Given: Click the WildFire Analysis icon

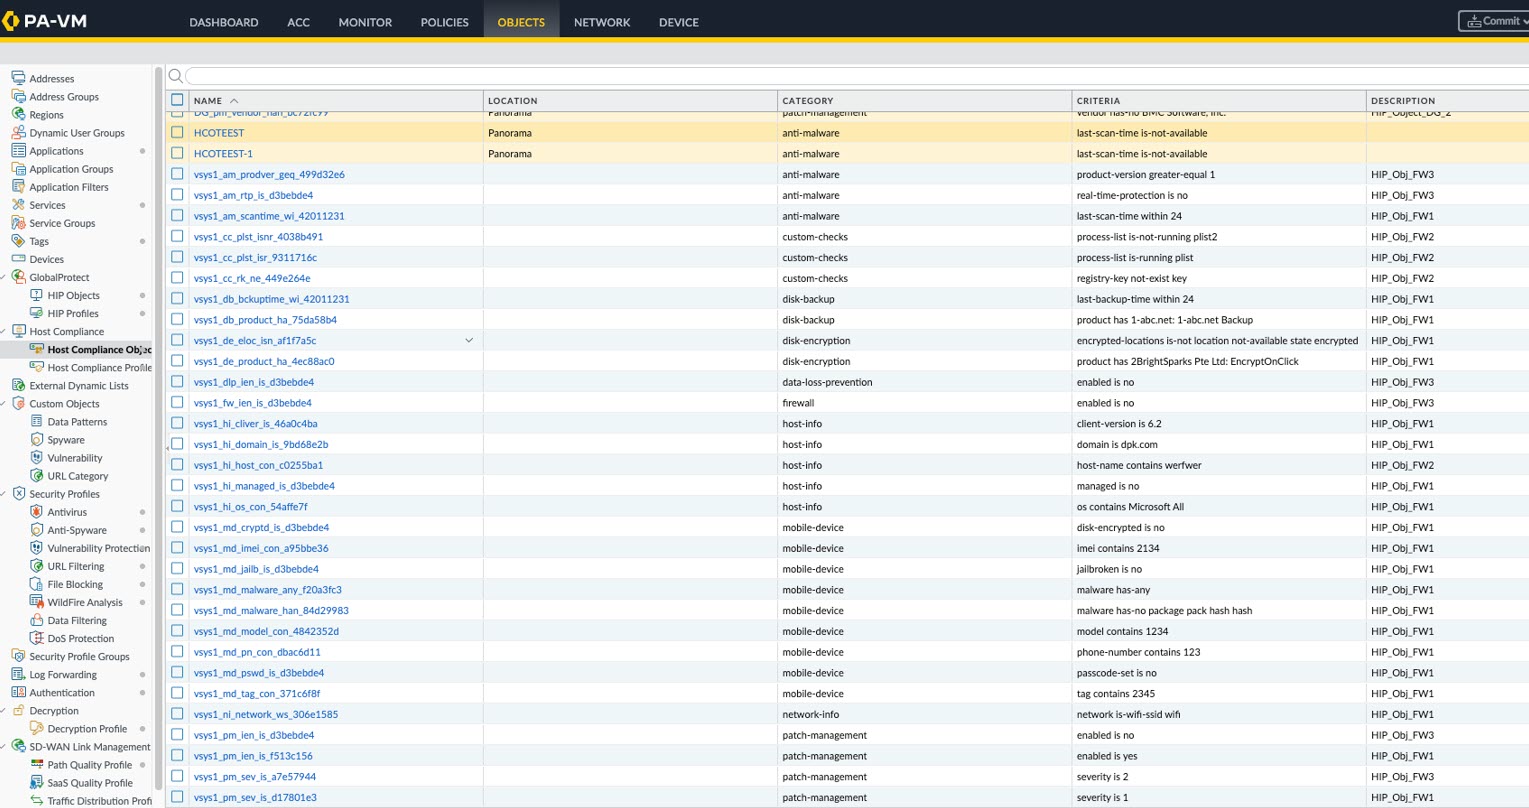Looking at the screenshot, I should point(37,602).
